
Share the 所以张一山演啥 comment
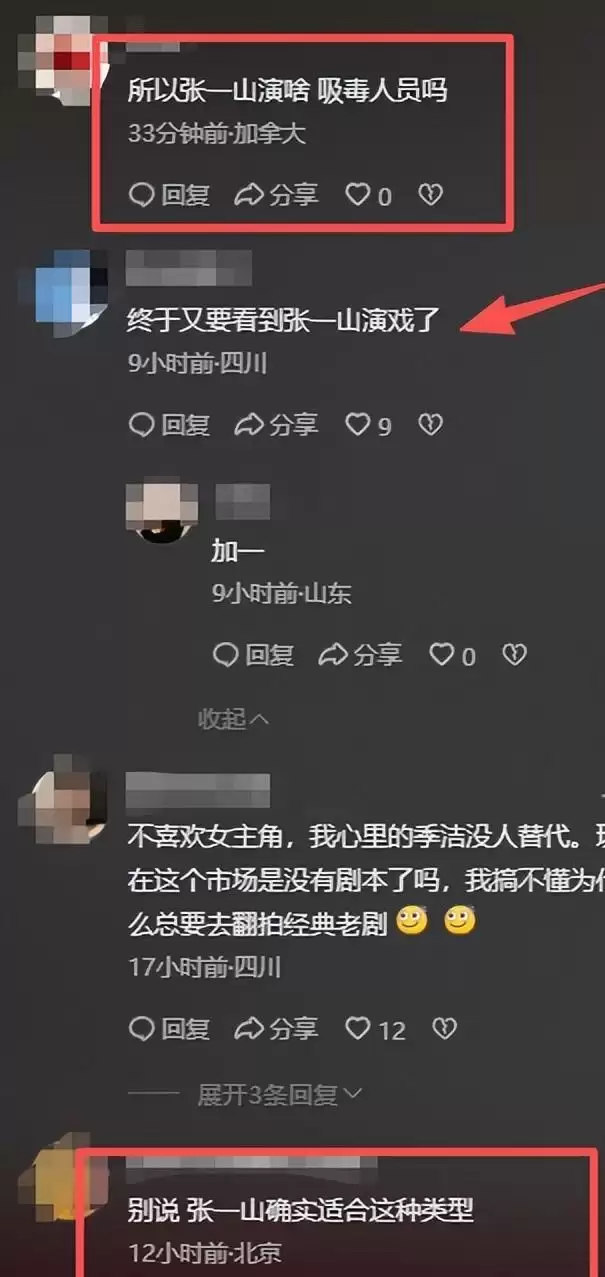(x=276, y=195)
